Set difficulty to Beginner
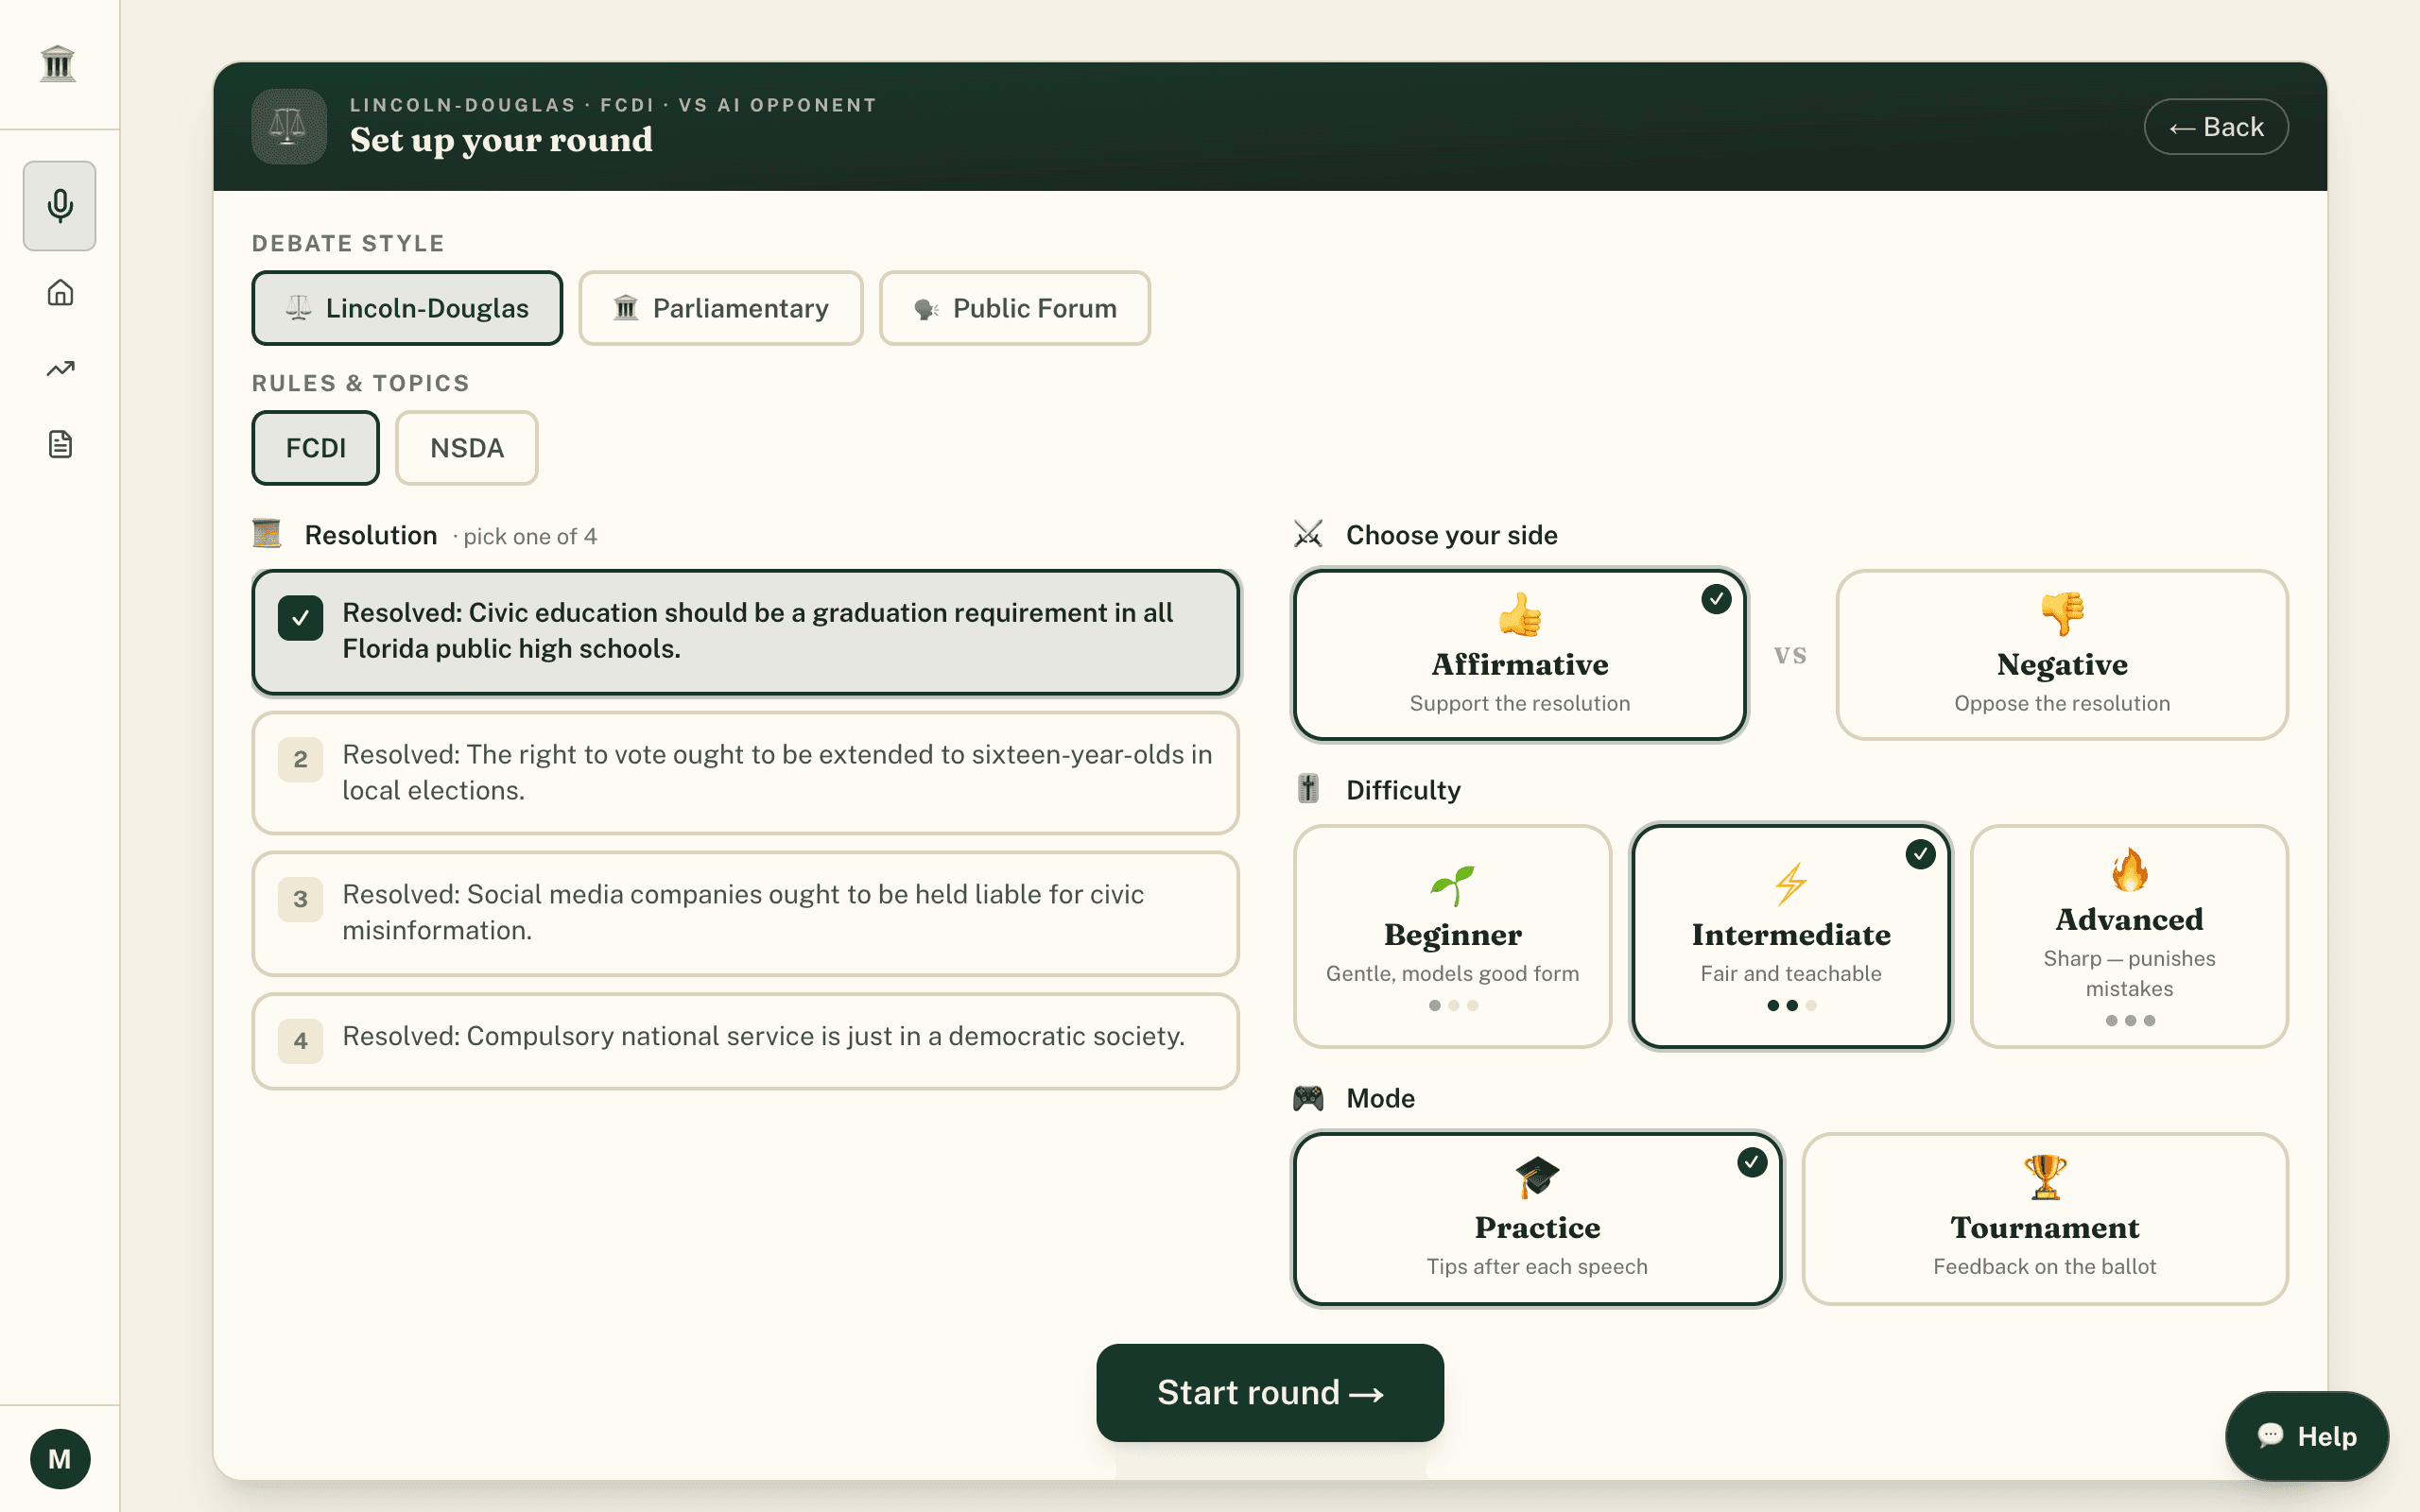The height and width of the screenshot is (1512, 2420). tap(1452, 936)
